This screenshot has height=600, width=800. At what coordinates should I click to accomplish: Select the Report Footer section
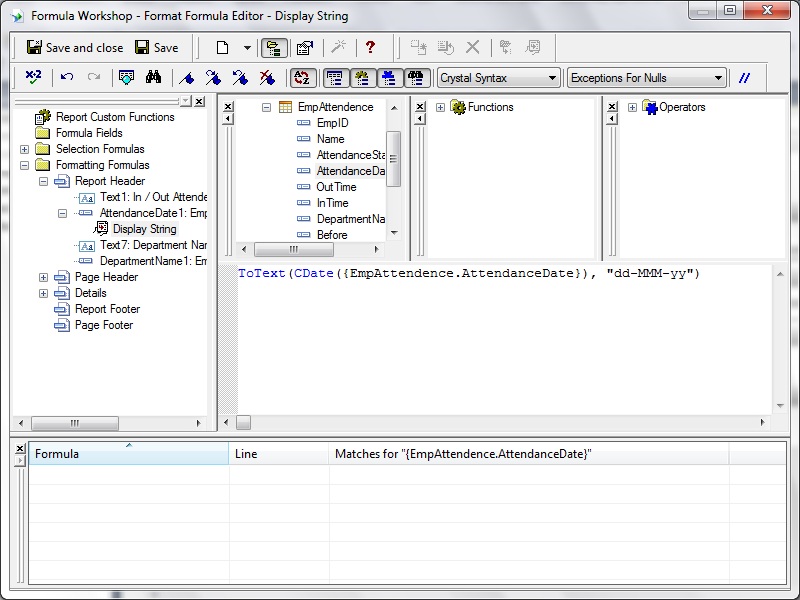tap(107, 309)
